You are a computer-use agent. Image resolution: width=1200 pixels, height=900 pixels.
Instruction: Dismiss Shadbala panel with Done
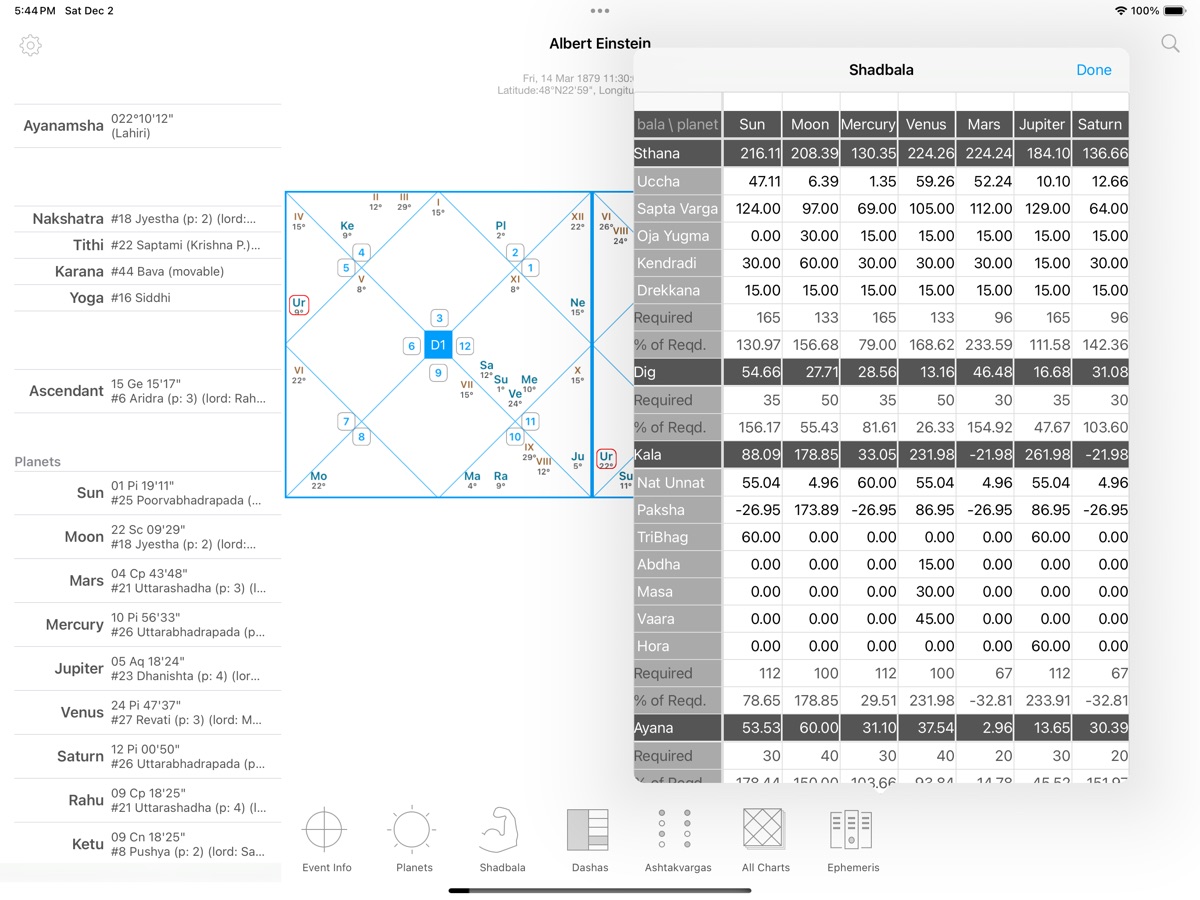coord(1093,70)
